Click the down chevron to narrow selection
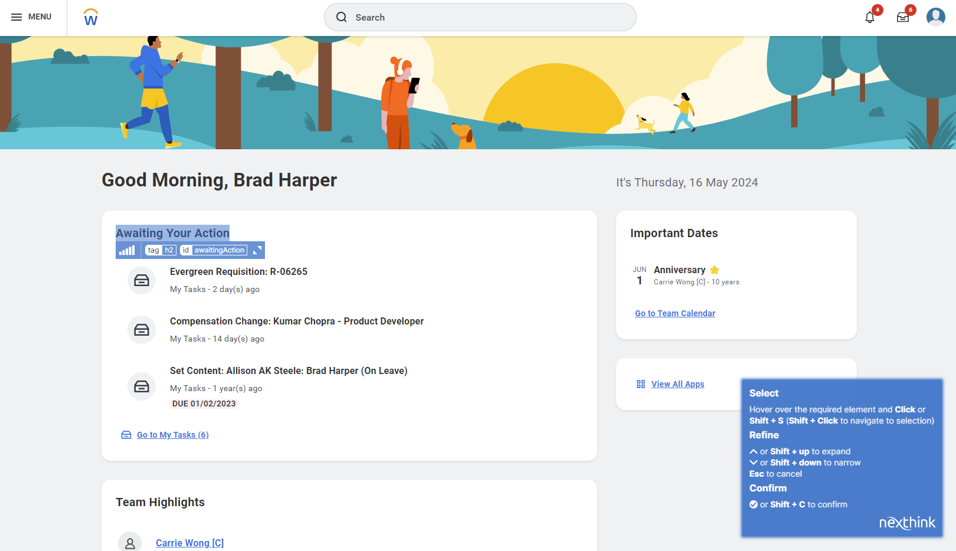This screenshot has height=551, width=956. 753,463
